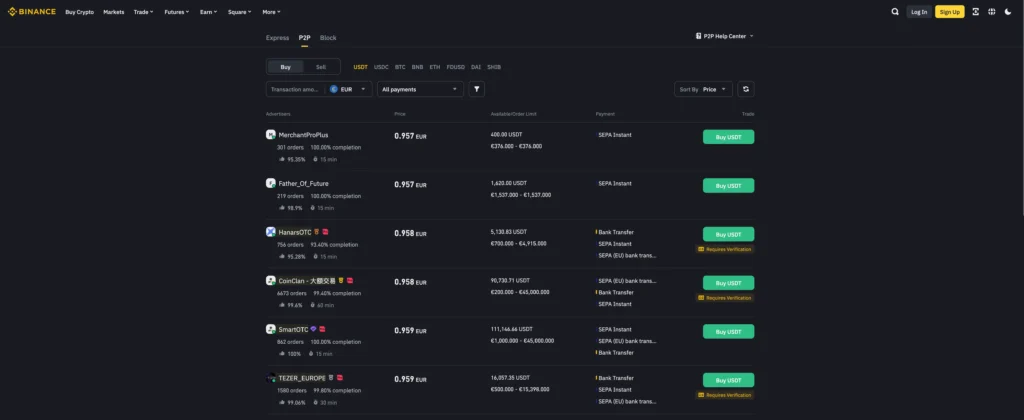
Task: Buy USDT from CoinClan
Action: pyautogui.click(x=728, y=283)
